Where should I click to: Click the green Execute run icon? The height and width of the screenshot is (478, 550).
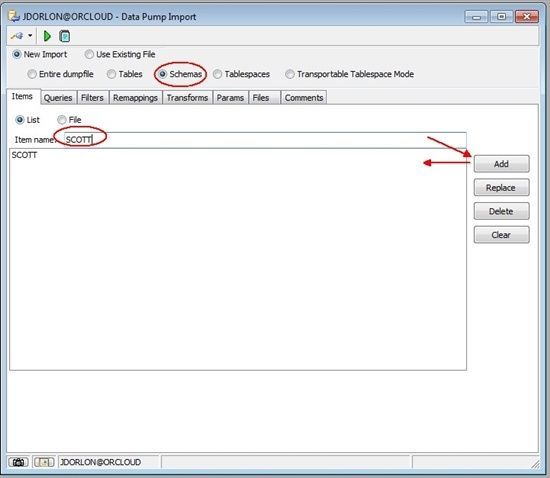coord(47,36)
